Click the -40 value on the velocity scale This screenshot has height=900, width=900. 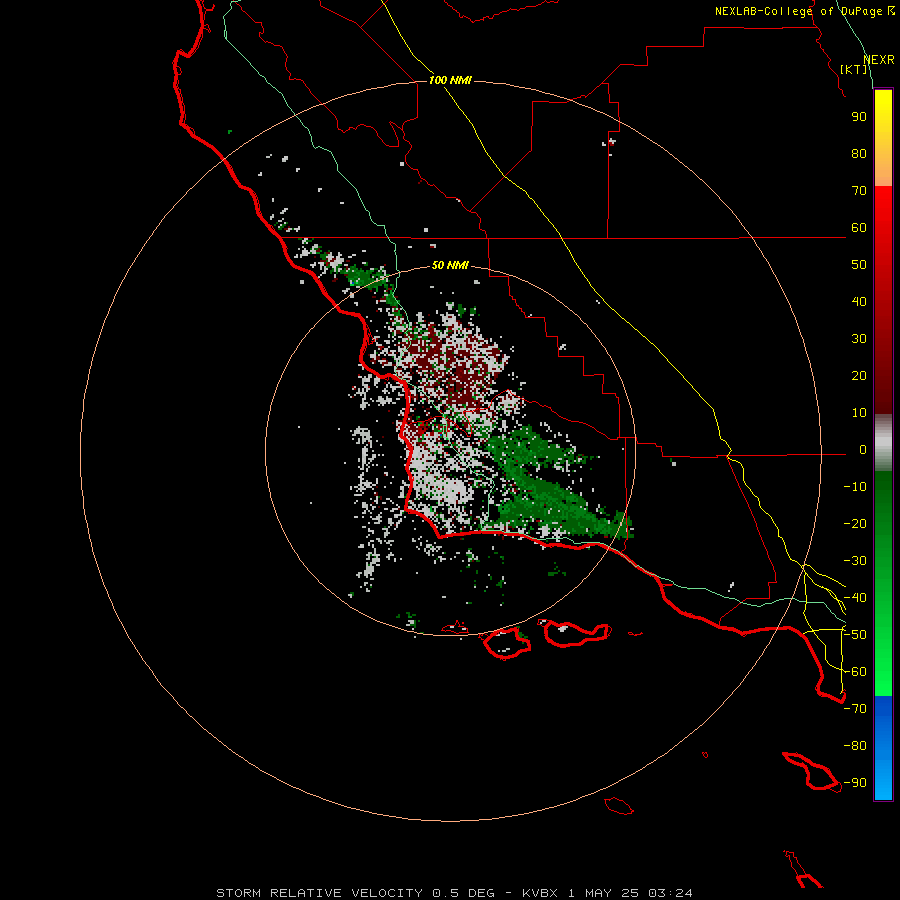click(855, 598)
